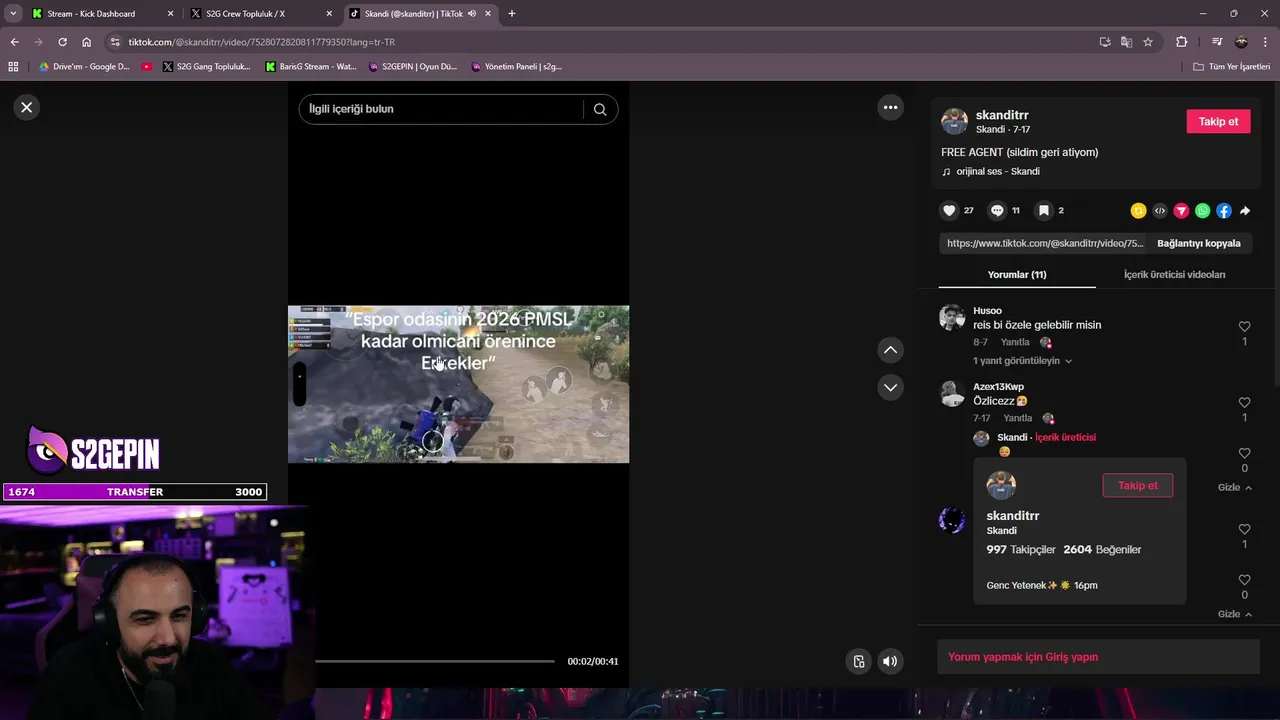
Task: Click Yanıtla under Azex13Kwp's comment
Action: [1018, 418]
